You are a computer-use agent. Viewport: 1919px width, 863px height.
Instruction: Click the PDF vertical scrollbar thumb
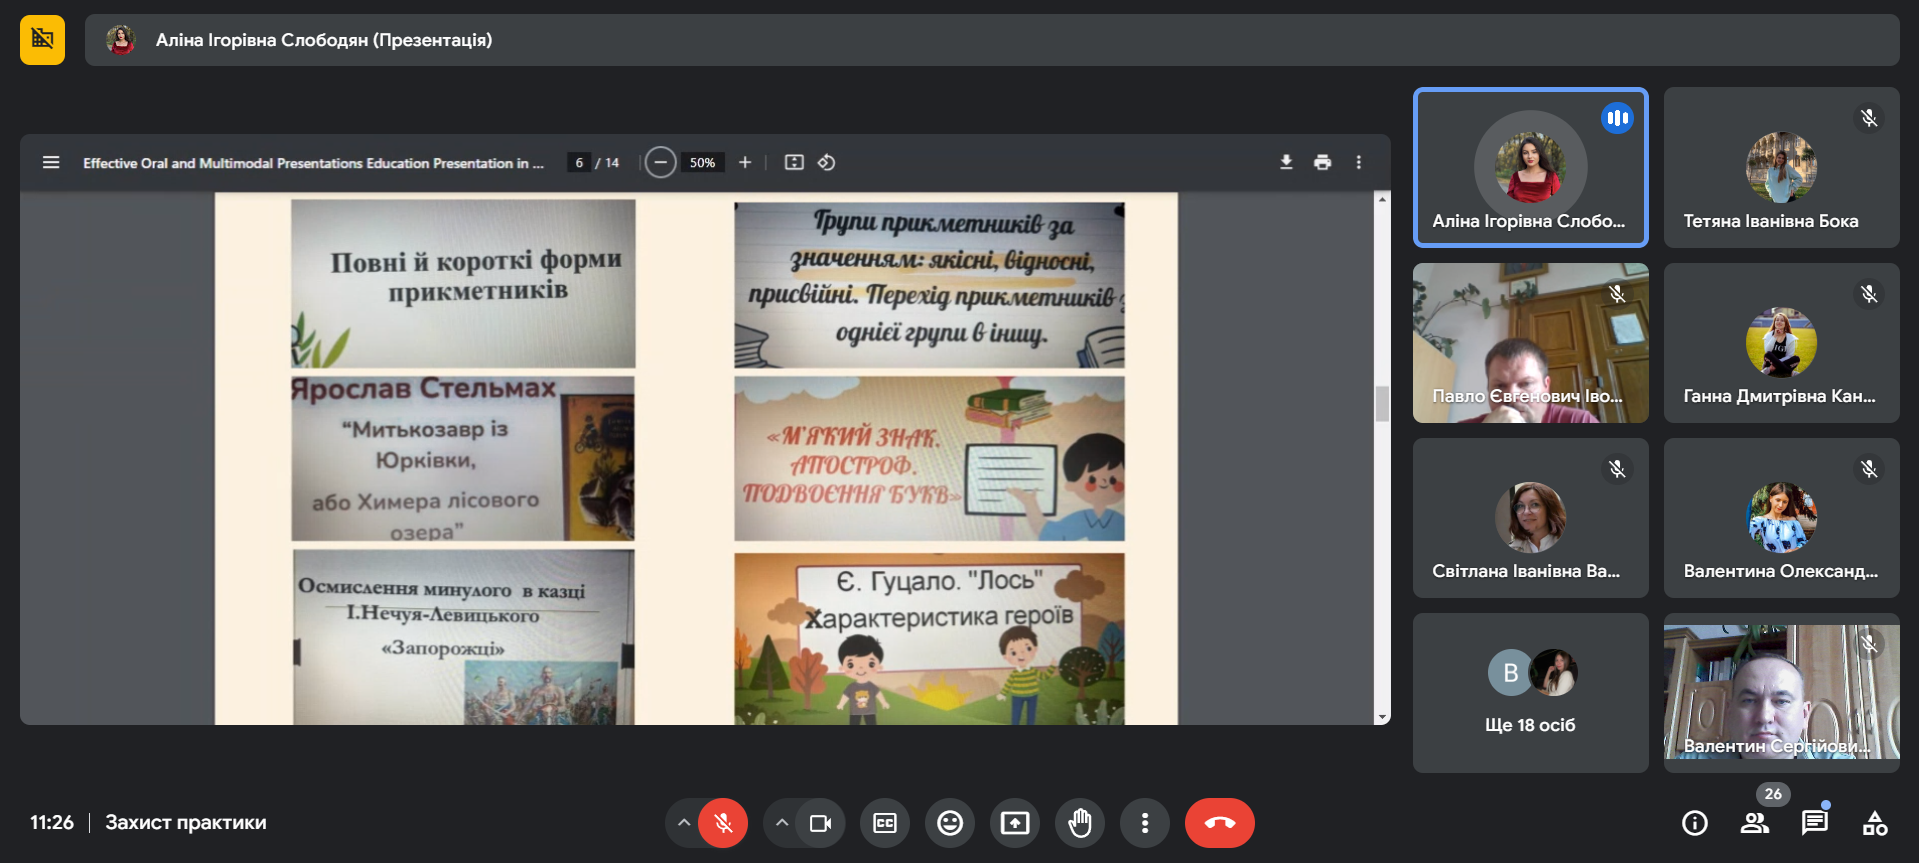point(1382,403)
